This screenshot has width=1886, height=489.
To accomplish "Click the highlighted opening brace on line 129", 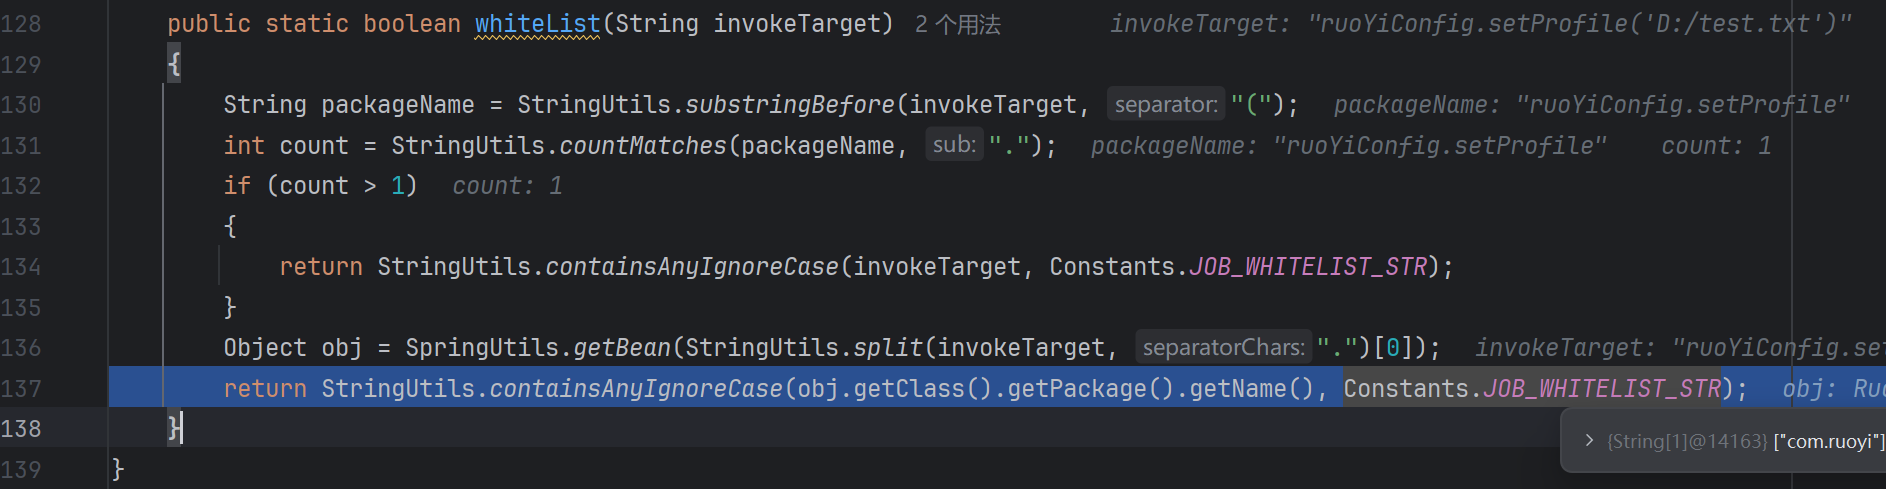I will click(174, 64).
